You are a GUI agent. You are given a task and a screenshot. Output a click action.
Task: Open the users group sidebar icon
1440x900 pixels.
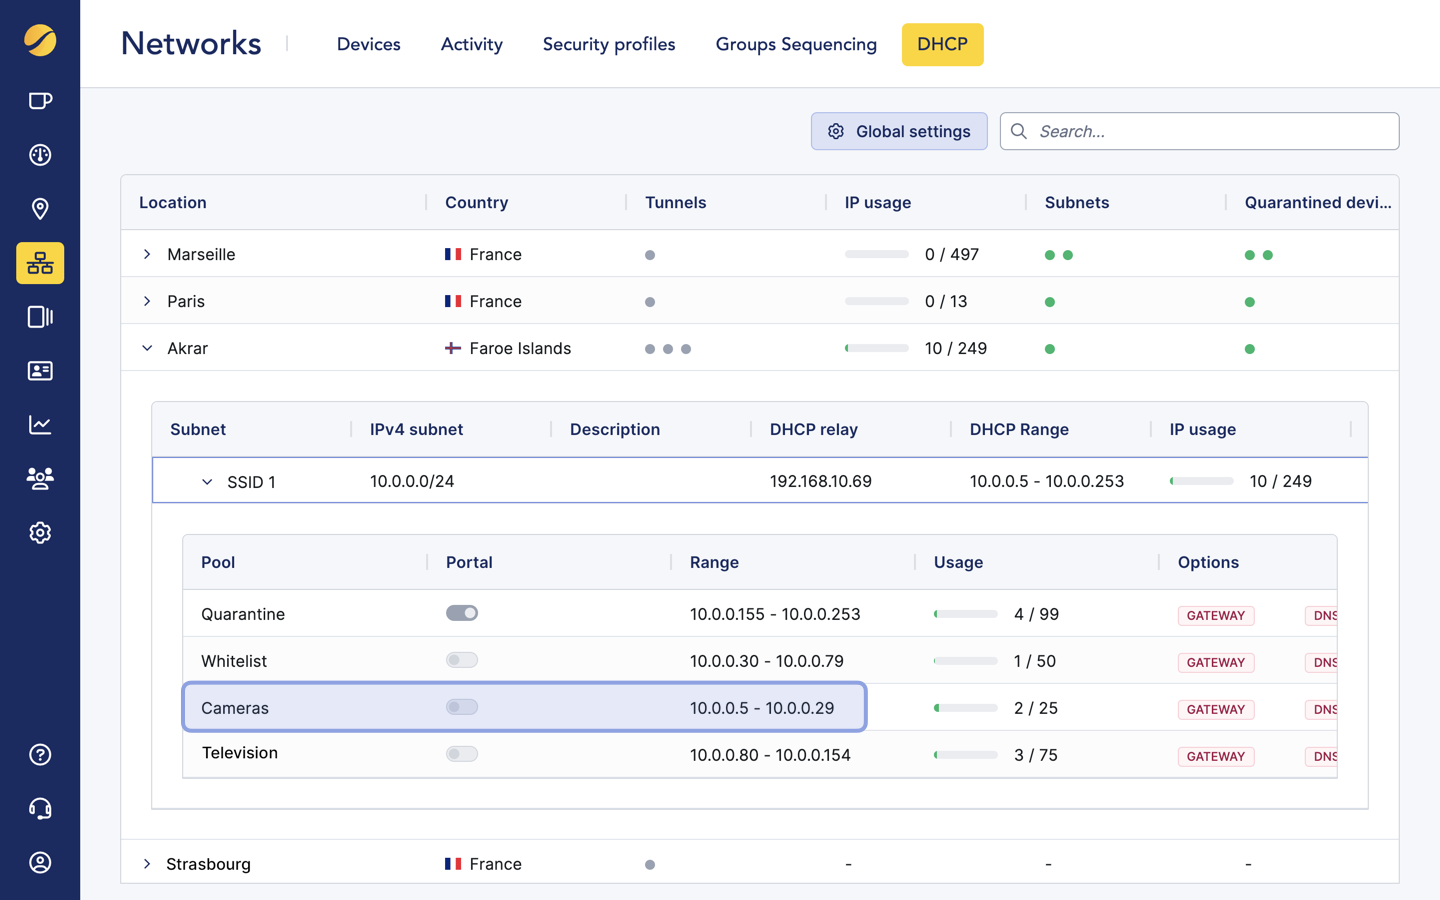[x=40, y=479]
